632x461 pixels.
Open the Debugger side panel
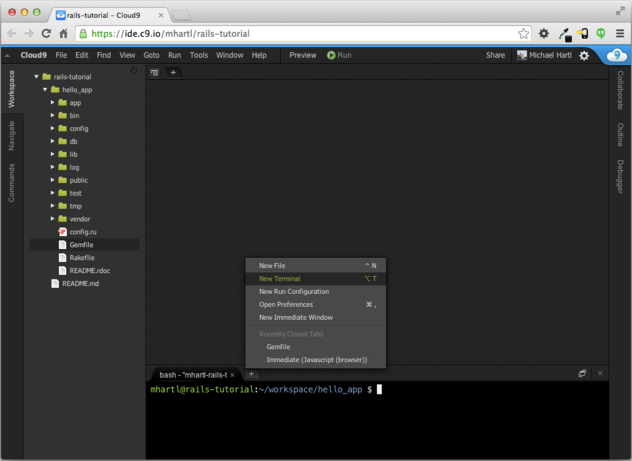click(x=620, y=177)
